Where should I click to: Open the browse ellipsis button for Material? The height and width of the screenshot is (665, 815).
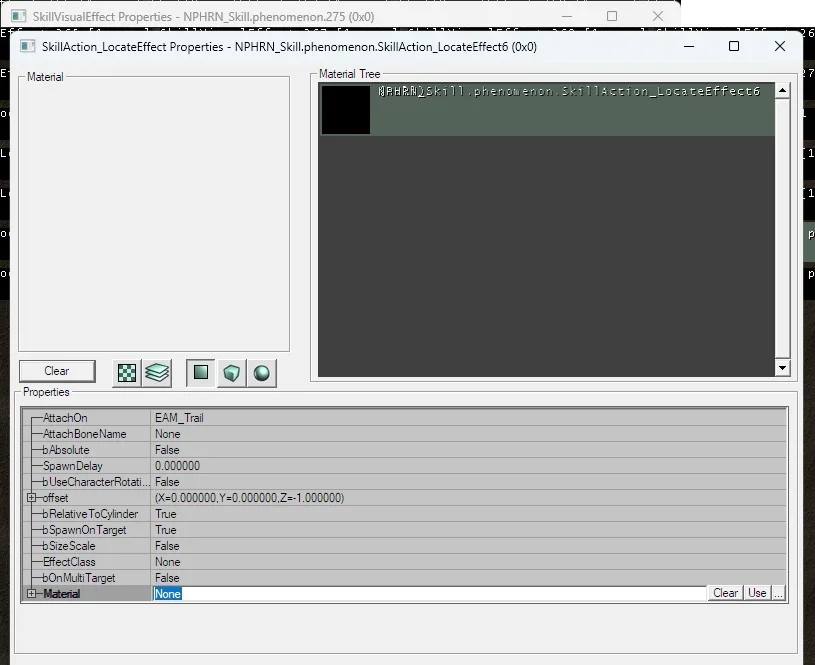point(778,593)
